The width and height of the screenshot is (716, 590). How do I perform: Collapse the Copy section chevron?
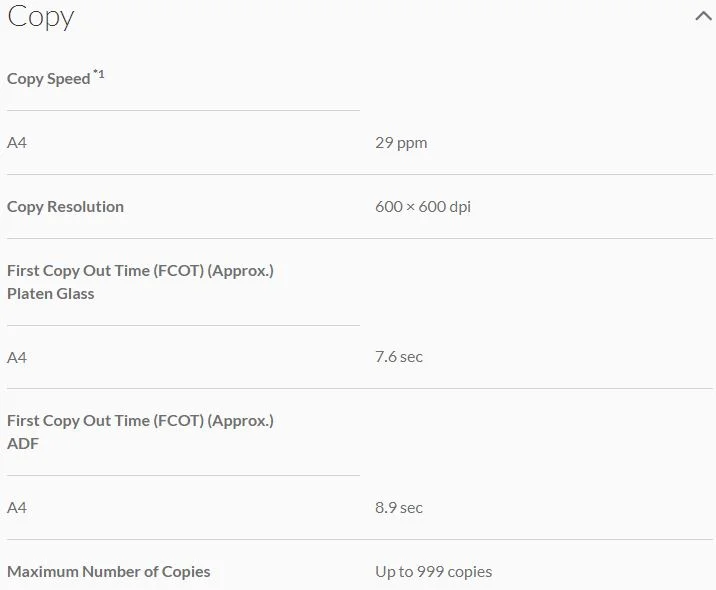(x=703, y=16)
